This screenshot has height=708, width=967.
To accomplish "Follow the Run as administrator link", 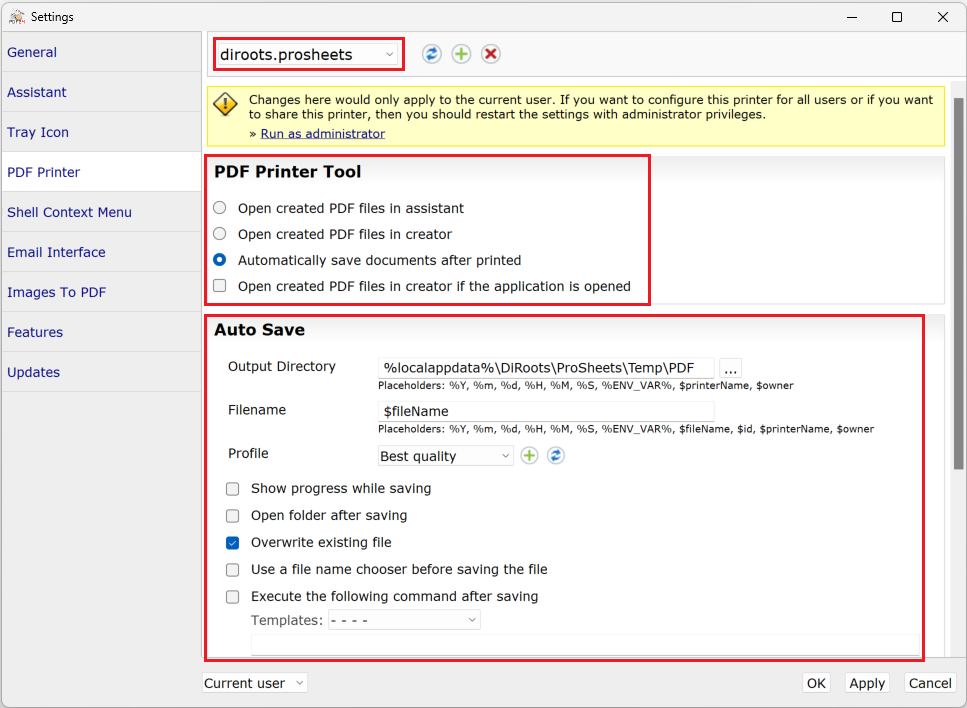I will 322,134.
